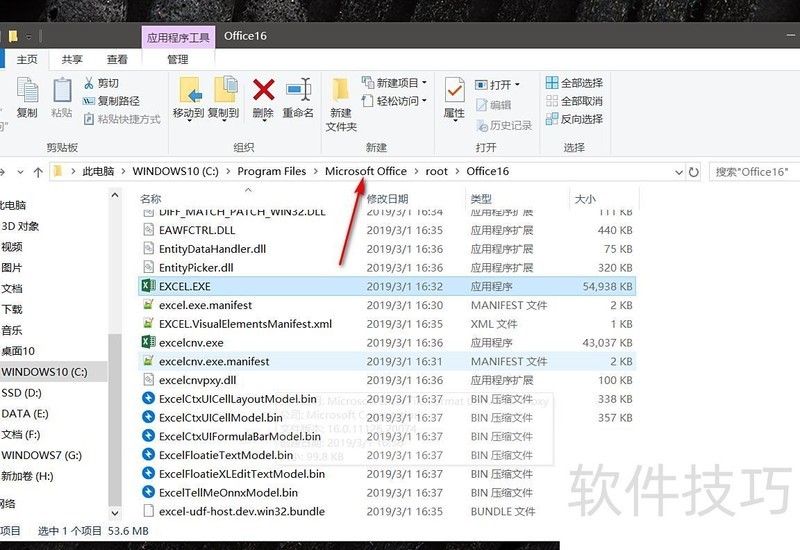Click the Application Tools (应用程序工具) tab

click(x=178, y=37)
